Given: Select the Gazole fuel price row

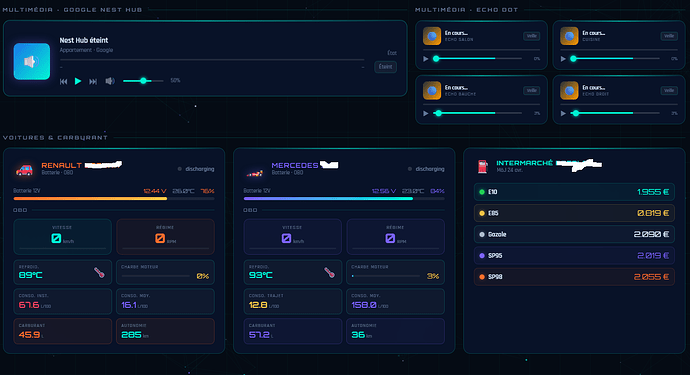Looking at the screenshot, I should (x=574, y=234).
